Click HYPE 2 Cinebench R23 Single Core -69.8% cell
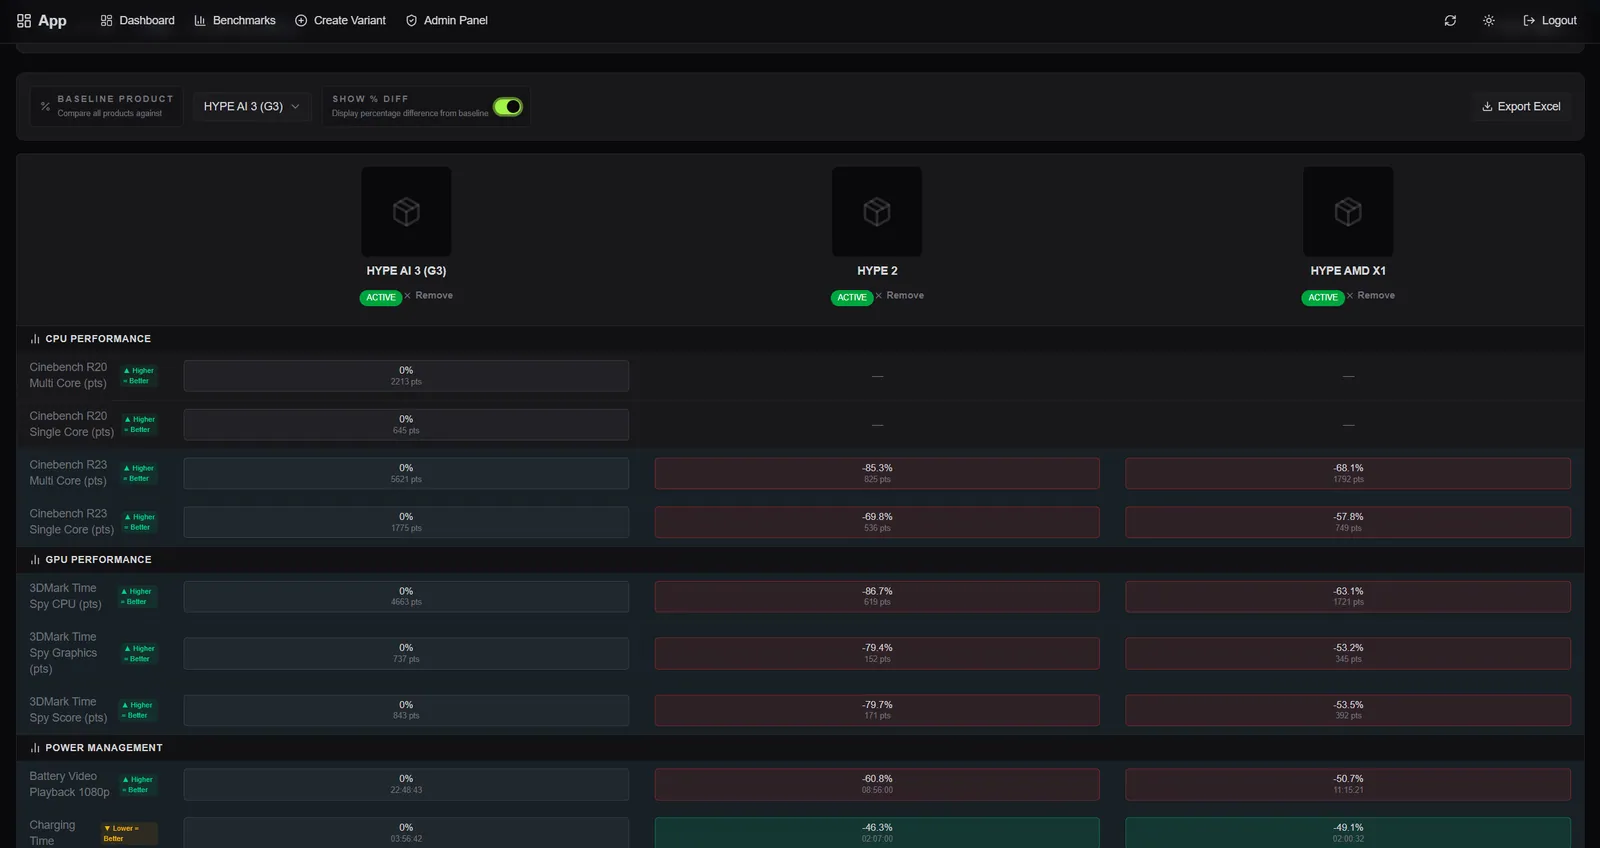 pos(877,522)
